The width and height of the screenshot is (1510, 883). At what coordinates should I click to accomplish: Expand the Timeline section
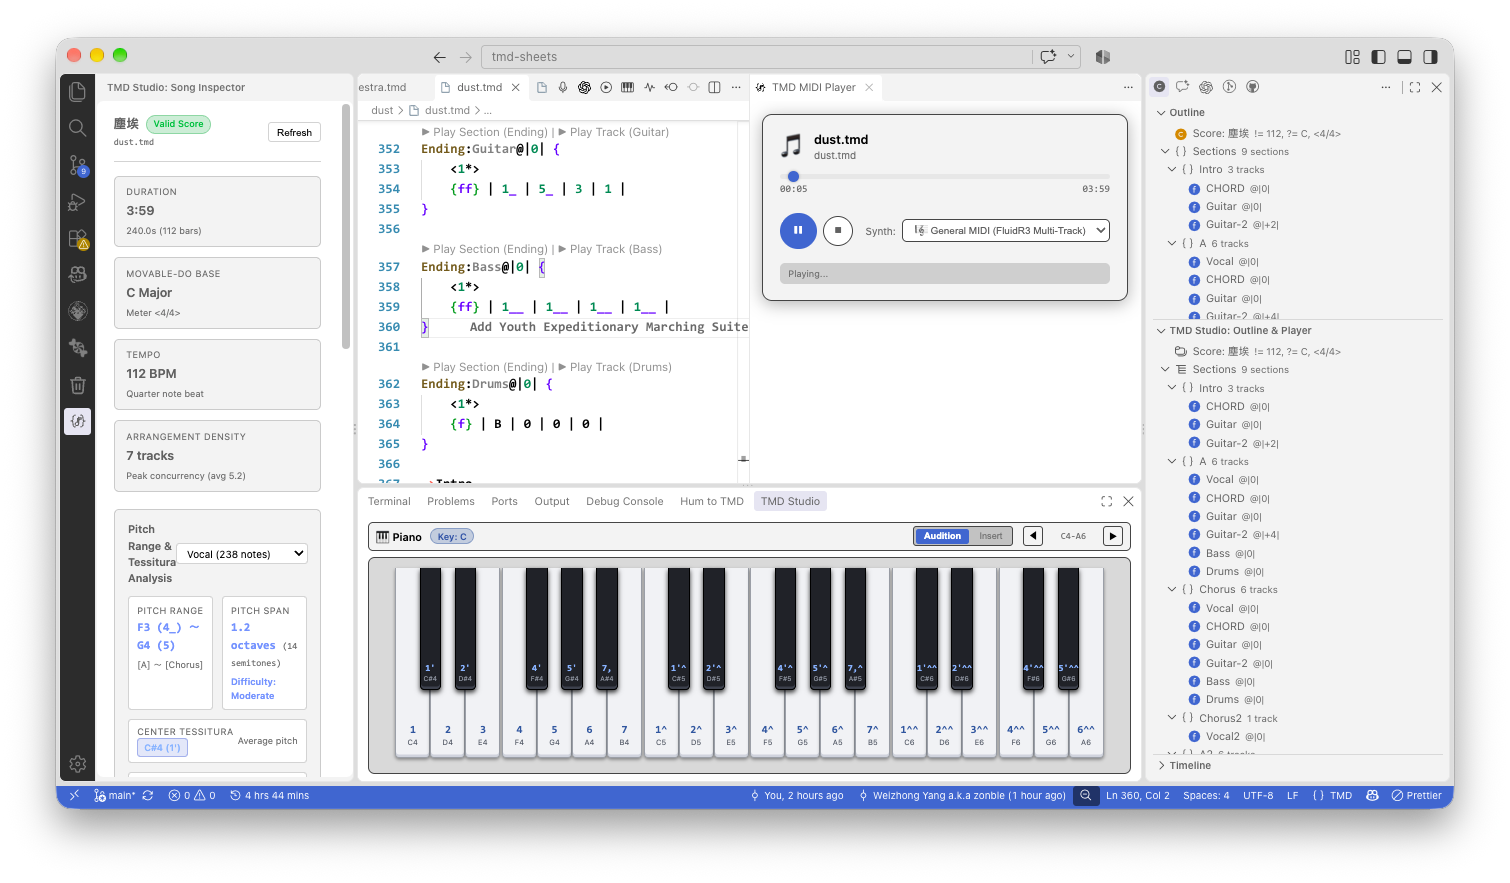coord(1190,765)
